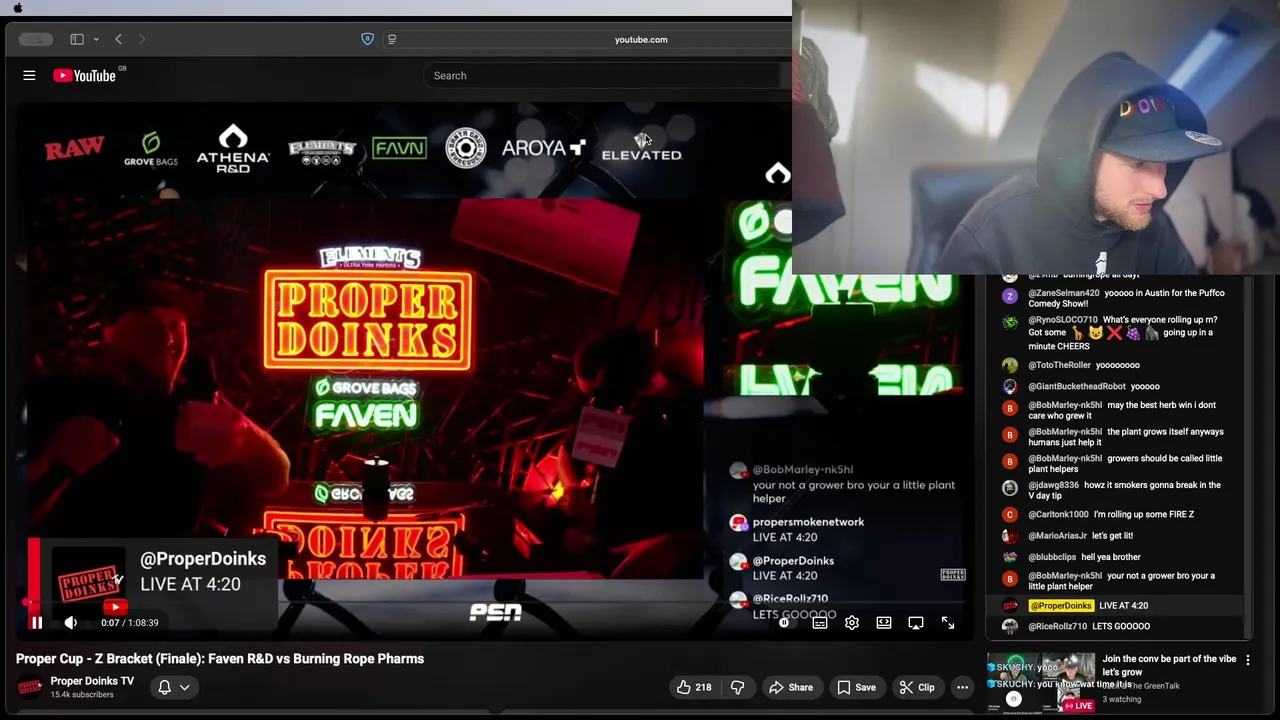Enter full screen mode
The image size is (1280, 720).
(948, 623)
